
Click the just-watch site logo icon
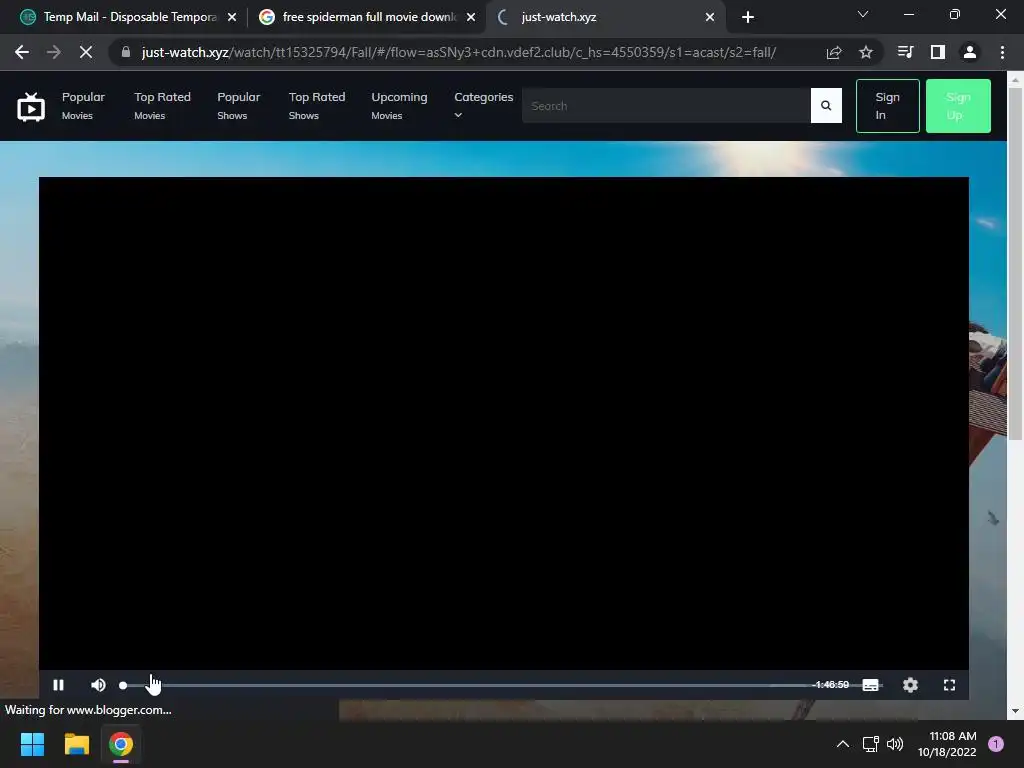tap(31, 106)
